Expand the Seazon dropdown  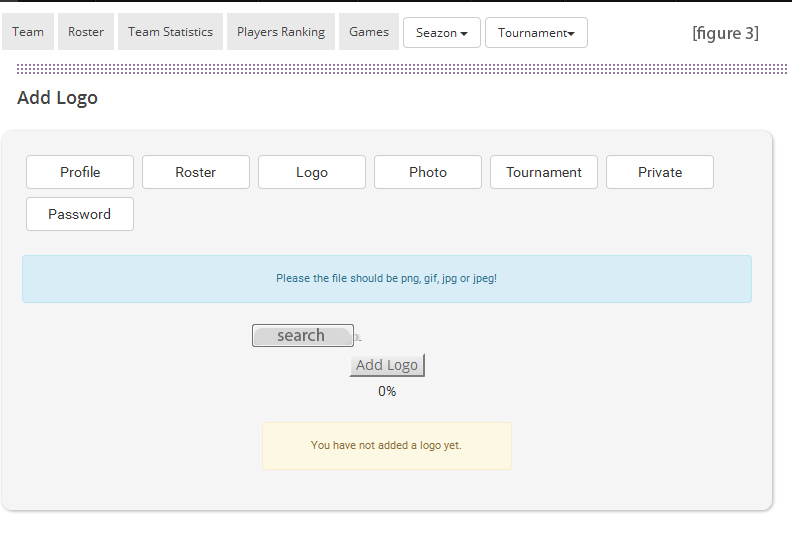[x=441, y=33]
